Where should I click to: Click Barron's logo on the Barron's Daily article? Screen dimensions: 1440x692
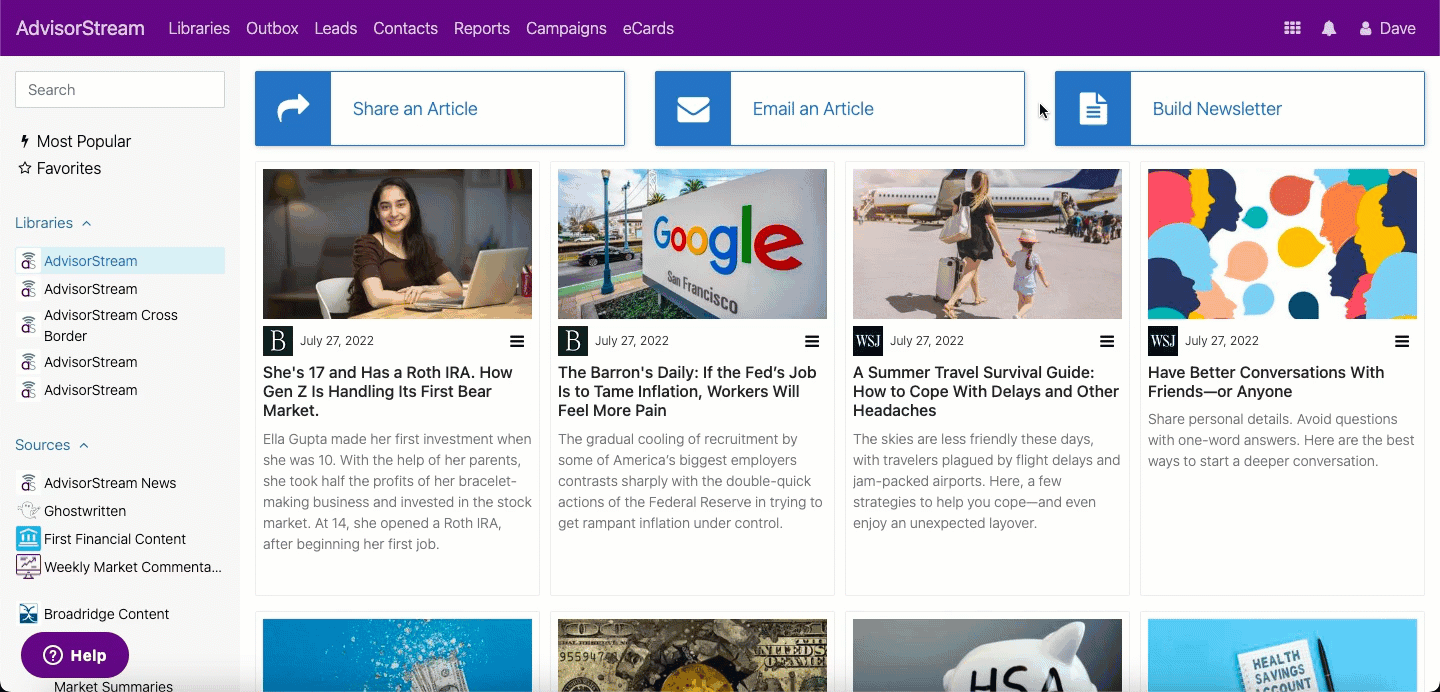coord(573,341)
